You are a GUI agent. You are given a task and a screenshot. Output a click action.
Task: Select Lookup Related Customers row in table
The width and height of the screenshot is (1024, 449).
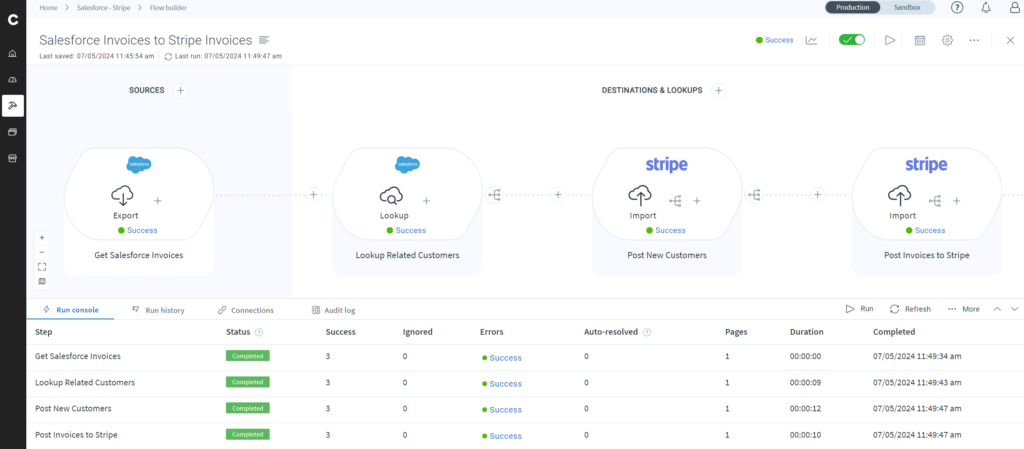click(525, 383)
